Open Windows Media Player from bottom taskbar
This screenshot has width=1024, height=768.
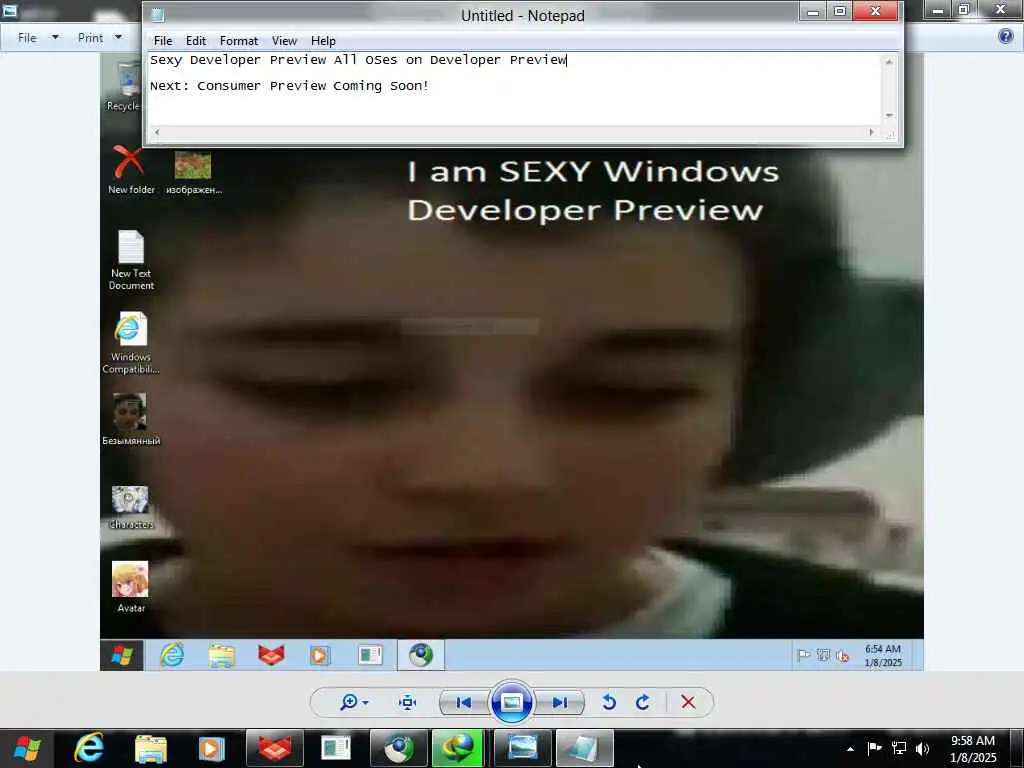[x=211, y=748]
